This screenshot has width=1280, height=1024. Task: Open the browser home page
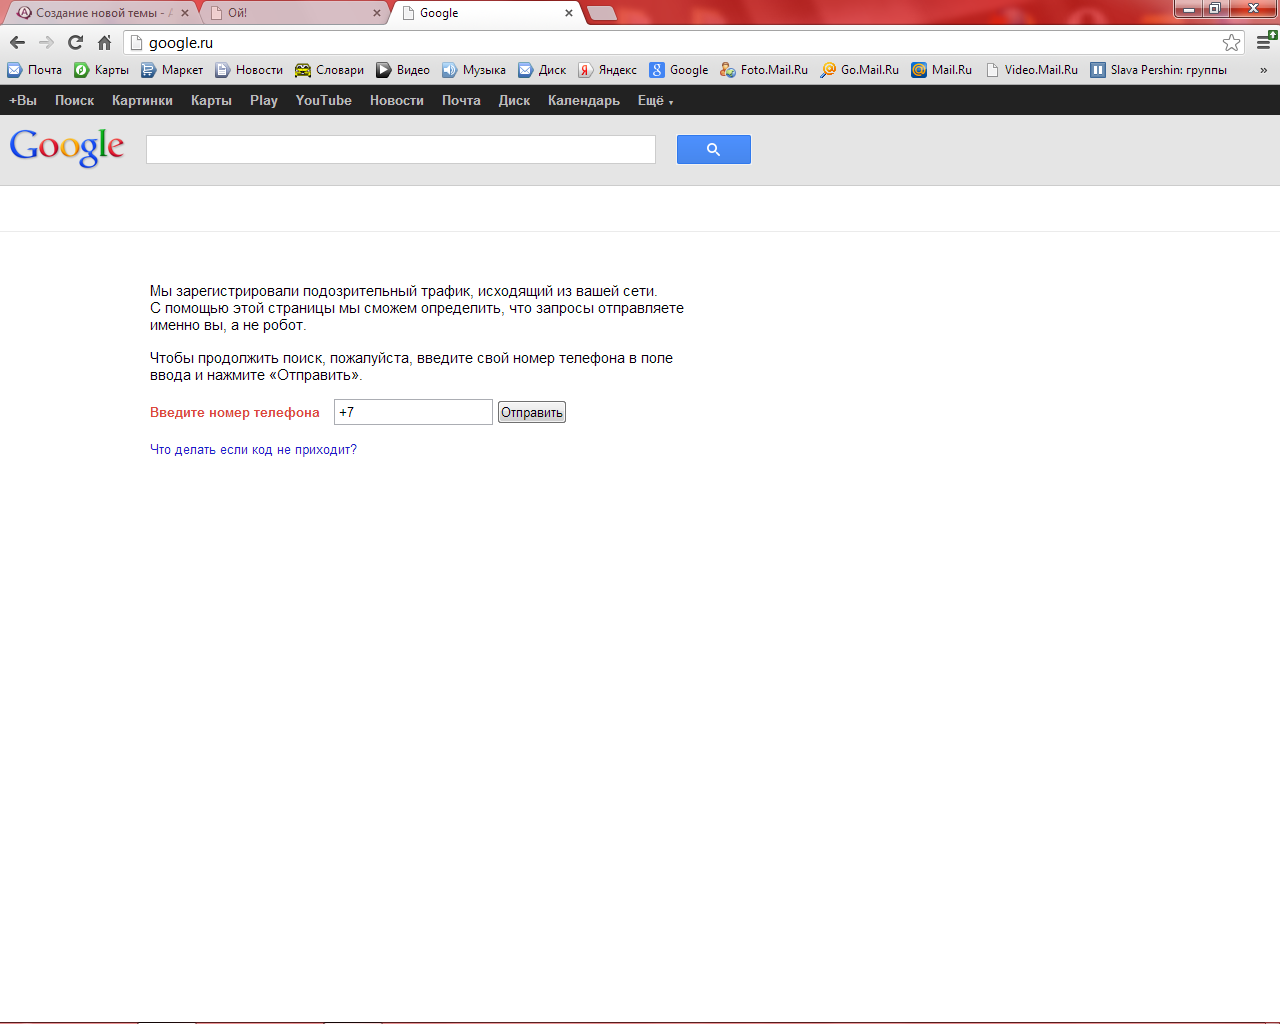click(104, 42)
